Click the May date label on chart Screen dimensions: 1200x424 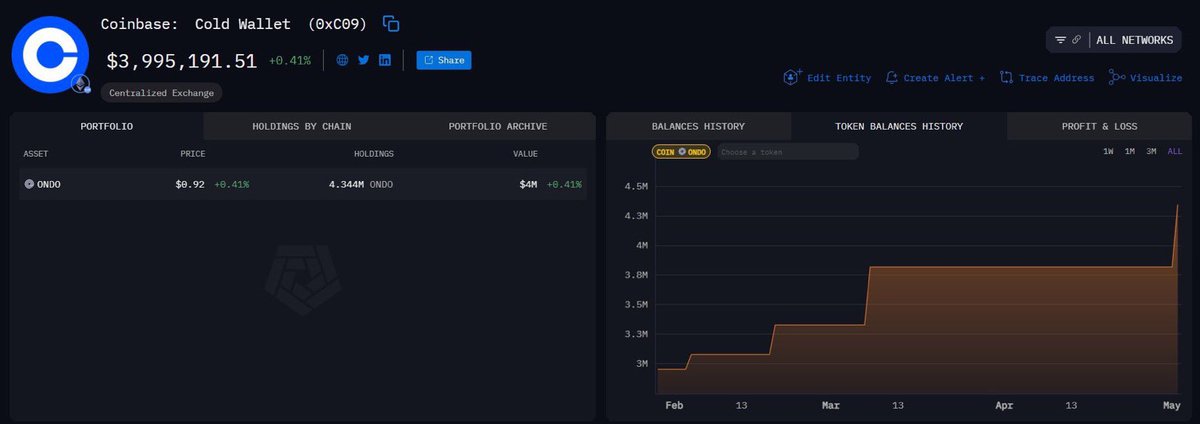(1171, 405)
